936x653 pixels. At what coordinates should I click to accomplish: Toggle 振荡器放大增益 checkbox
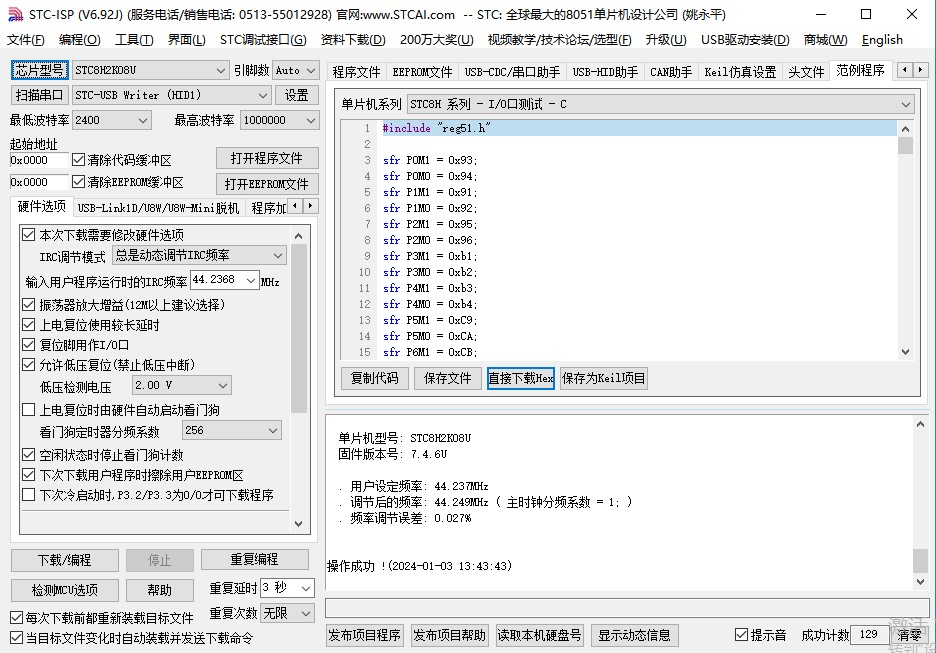28,304
